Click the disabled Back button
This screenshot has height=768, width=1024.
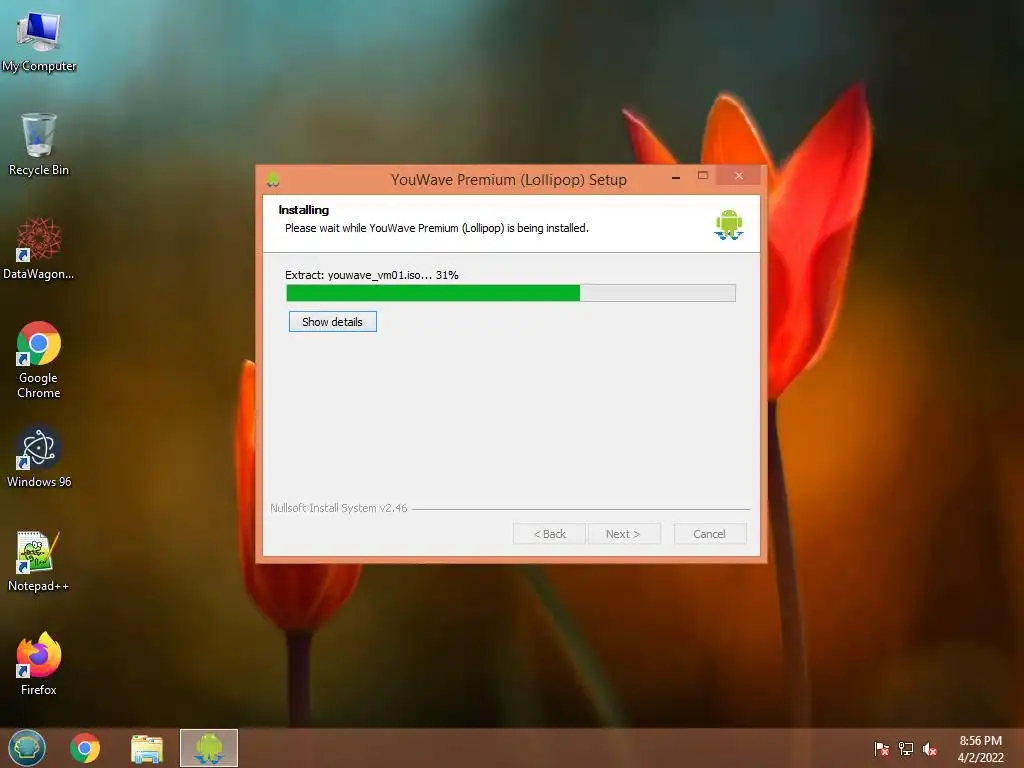tap(549, 534)
